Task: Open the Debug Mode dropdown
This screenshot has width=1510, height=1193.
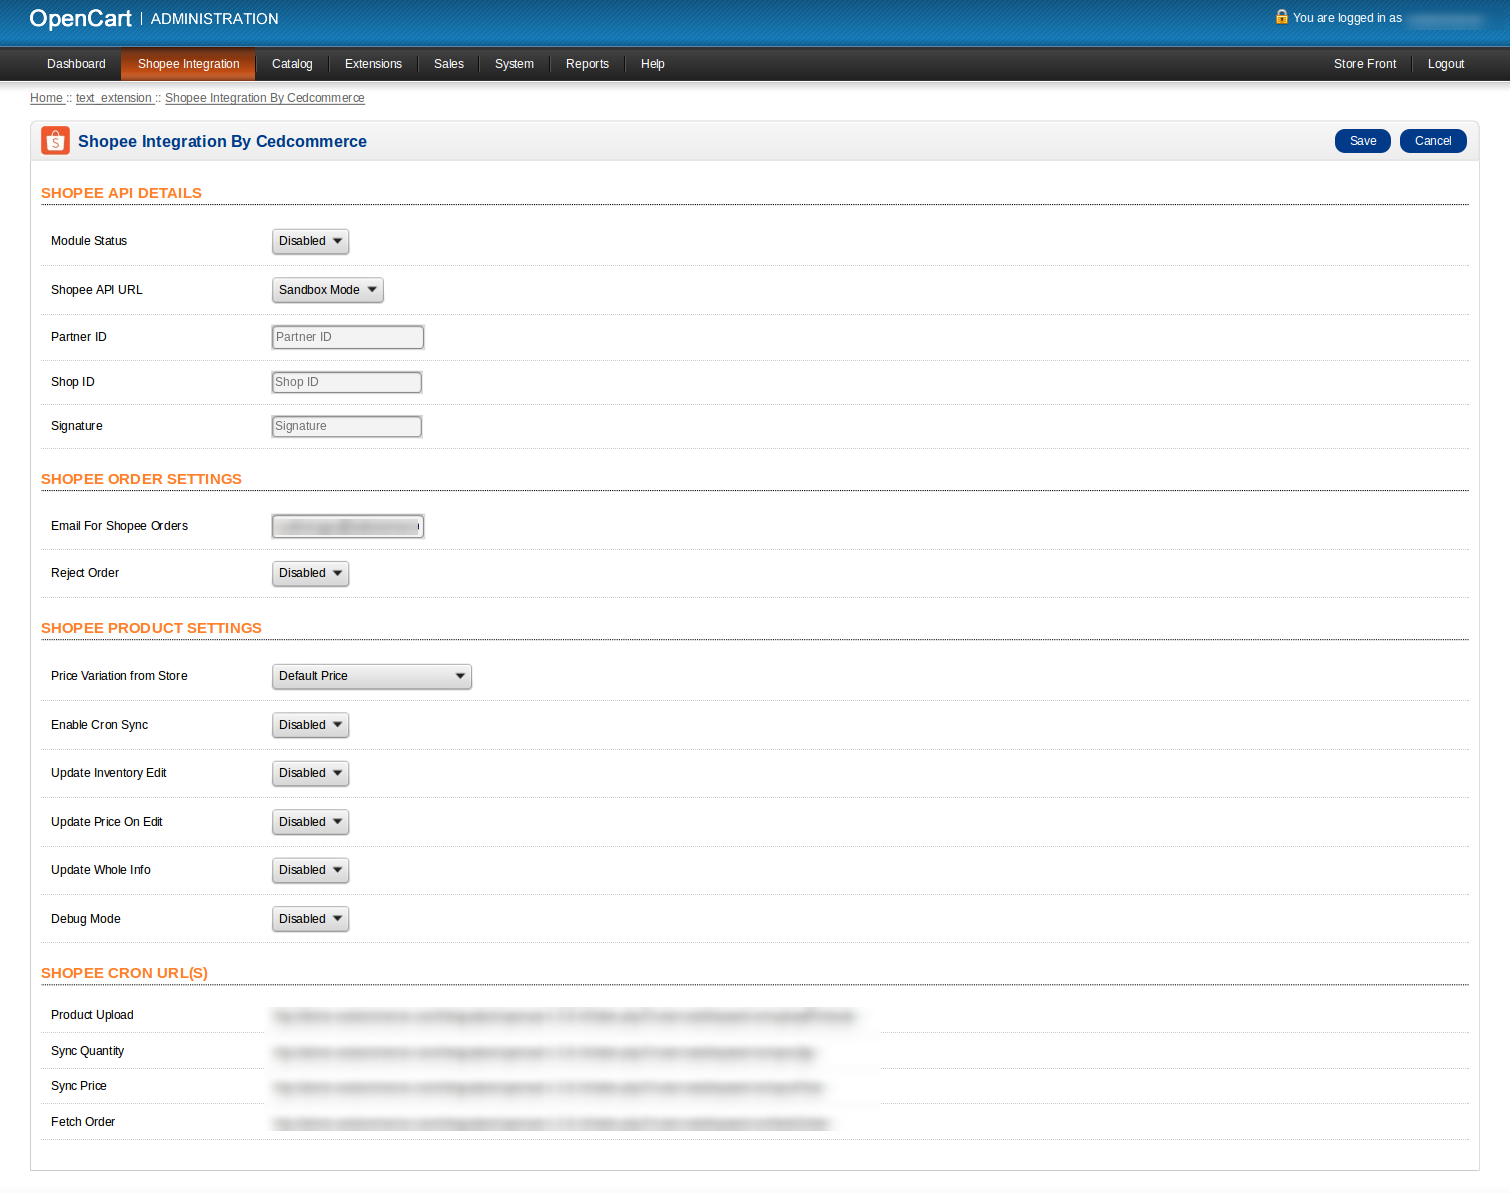Action: [310, 919]
